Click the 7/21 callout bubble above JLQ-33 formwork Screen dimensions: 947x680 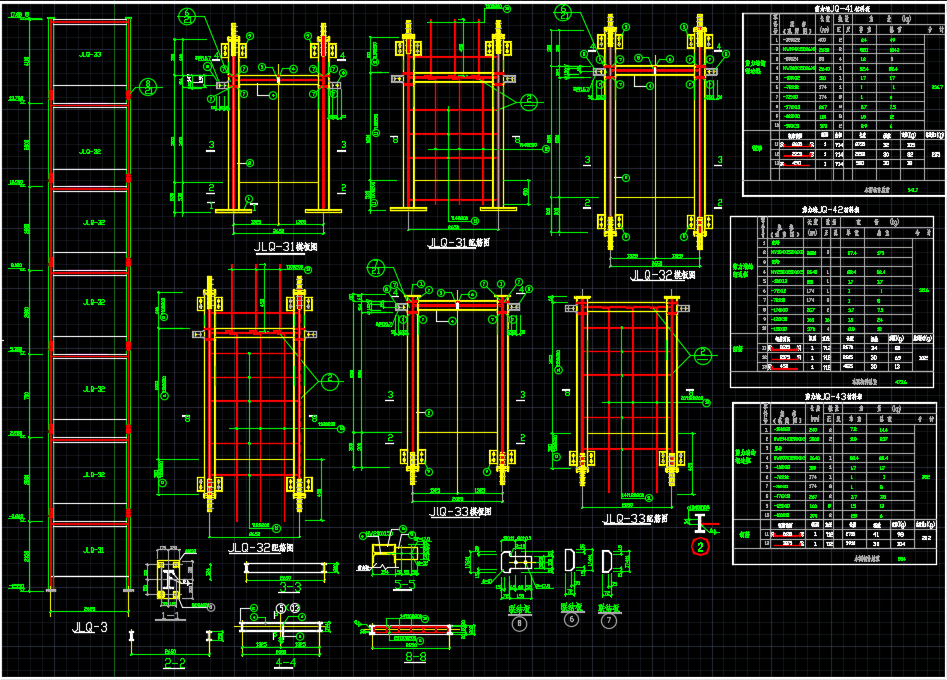point(376,268)
